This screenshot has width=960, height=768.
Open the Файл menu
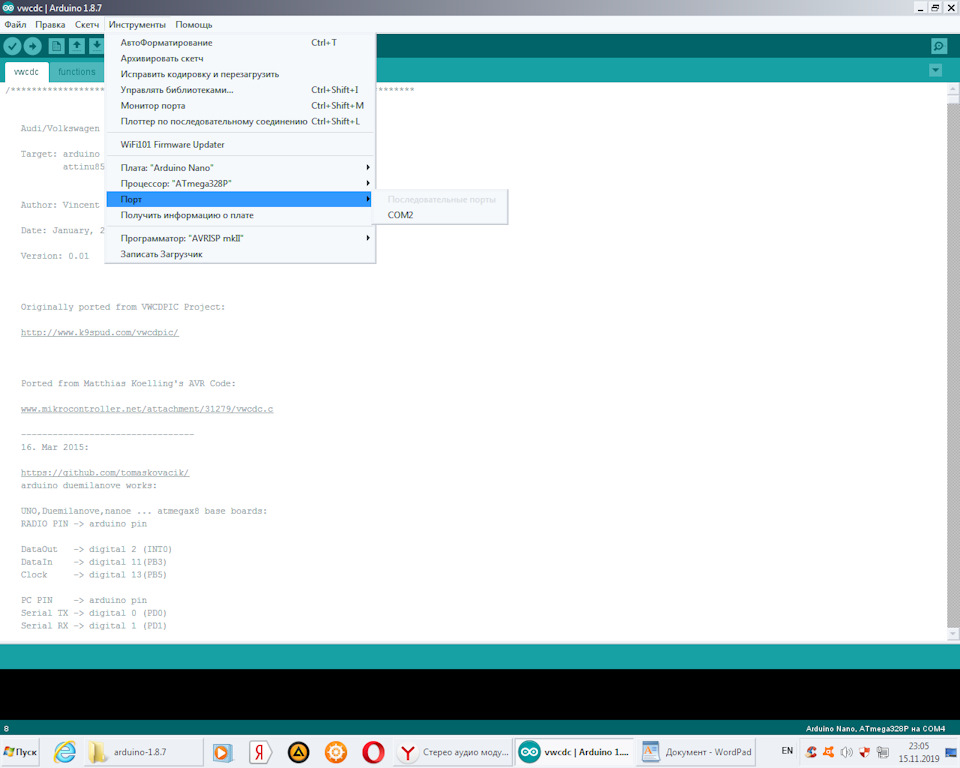click(15, 24)
